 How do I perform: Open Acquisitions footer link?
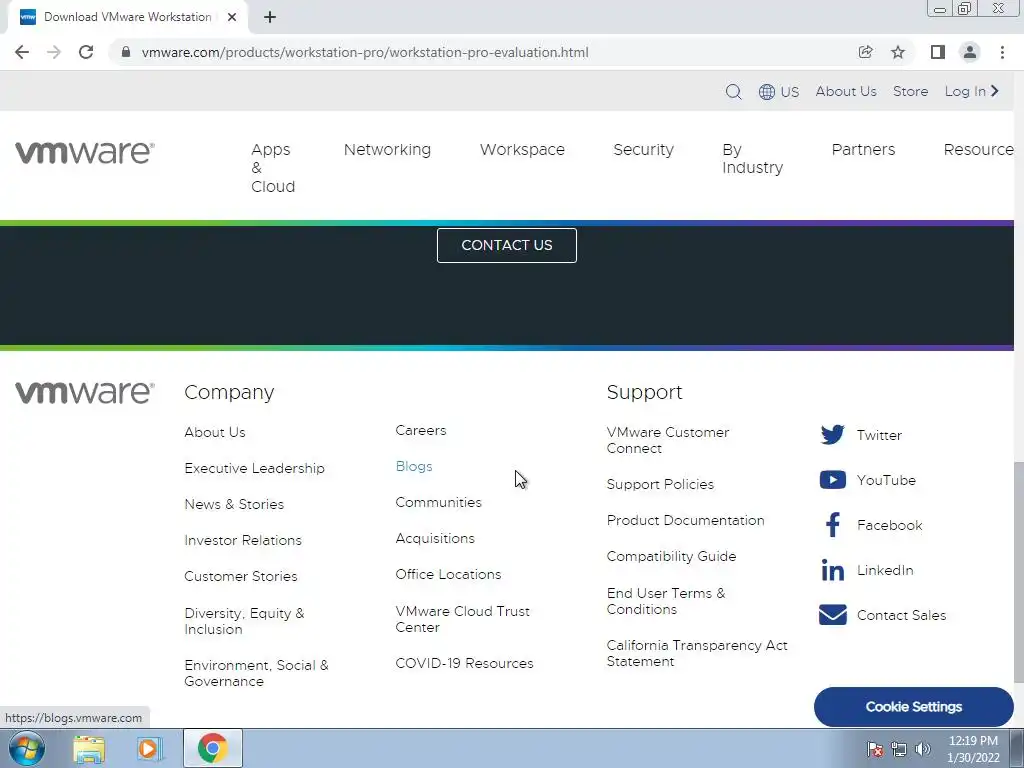click(x=435, y=538)
